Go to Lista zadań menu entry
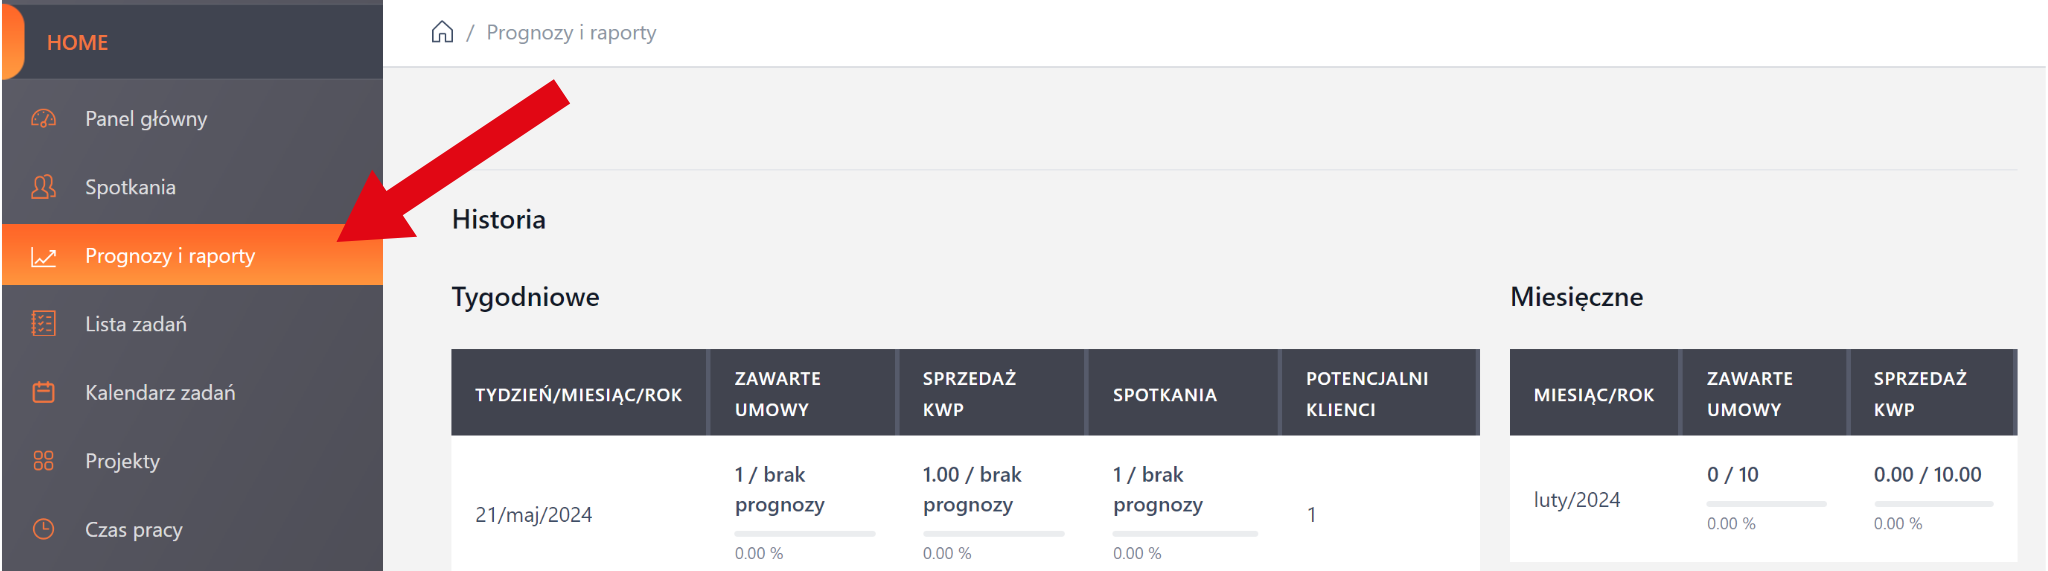Viewport: 2048px width, 571px height. tap(136, 324)
